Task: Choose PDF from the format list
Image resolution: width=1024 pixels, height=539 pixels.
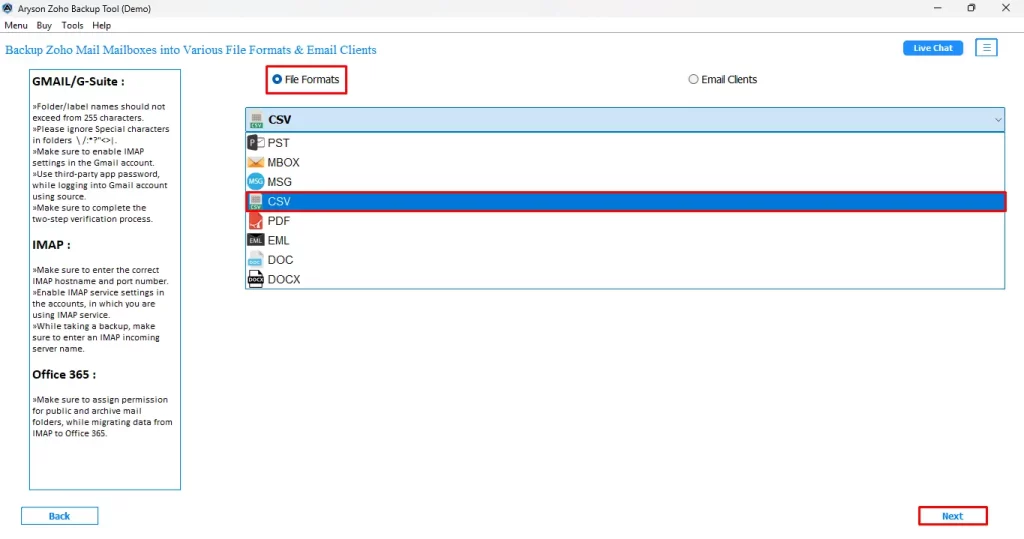Action: tap(625, 221)
